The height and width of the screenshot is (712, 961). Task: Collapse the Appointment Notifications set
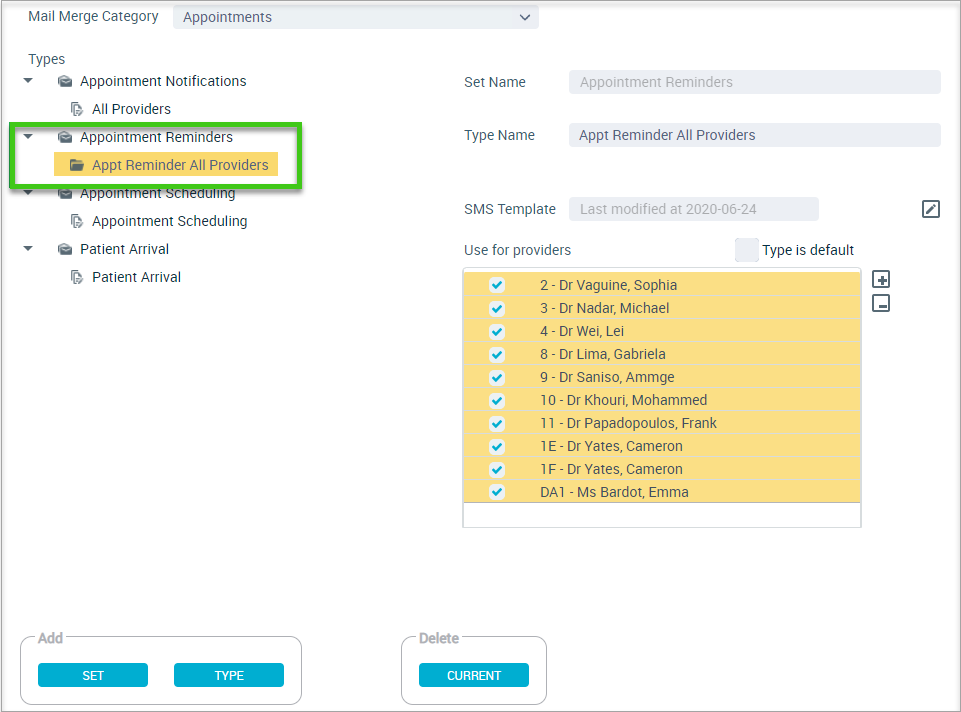(x=28, y=80)
